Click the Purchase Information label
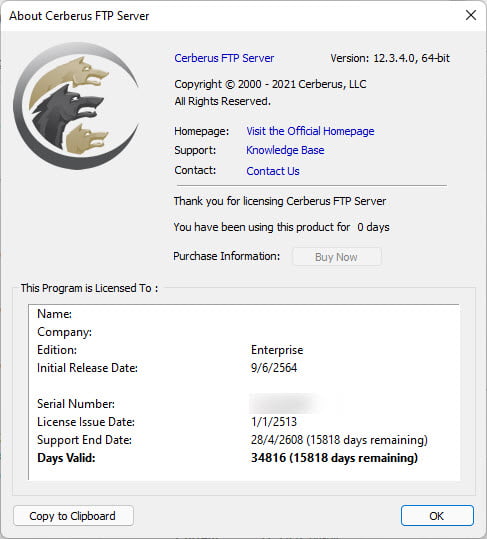487x539 pixels. coord(226,256)
